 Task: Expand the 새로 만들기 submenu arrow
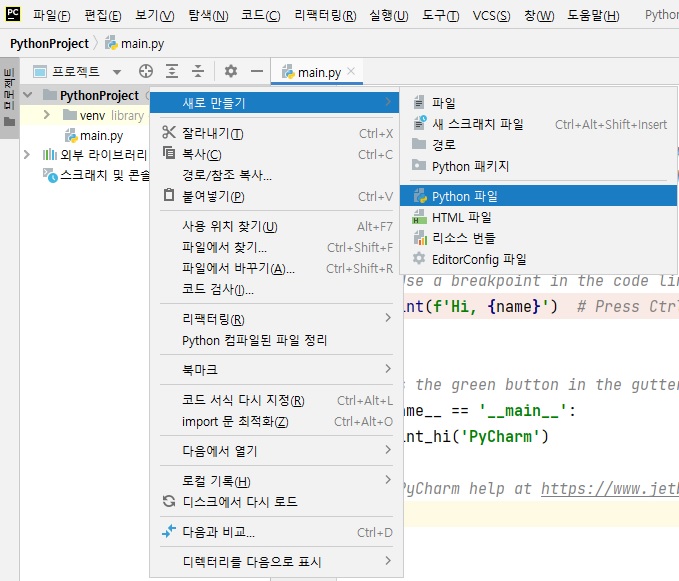pos(388,102)
